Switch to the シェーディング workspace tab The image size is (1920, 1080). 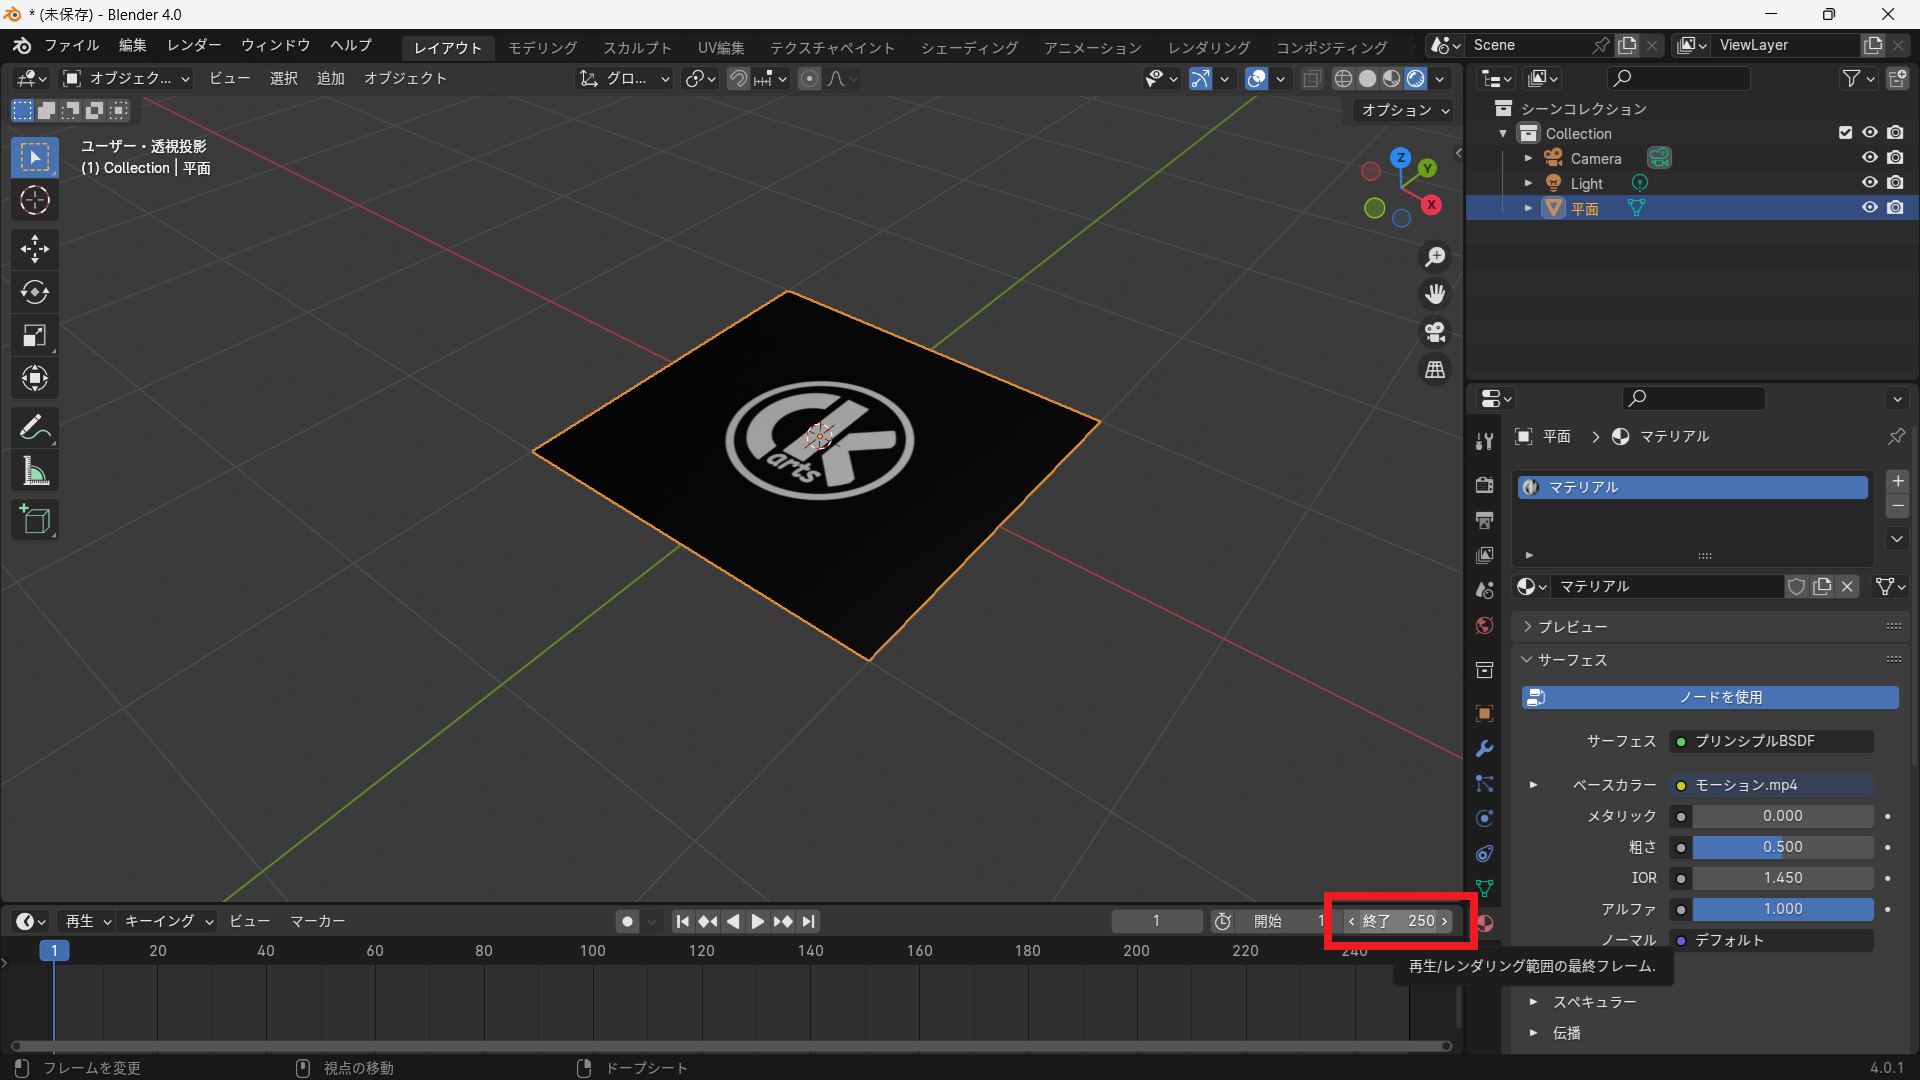969,47
